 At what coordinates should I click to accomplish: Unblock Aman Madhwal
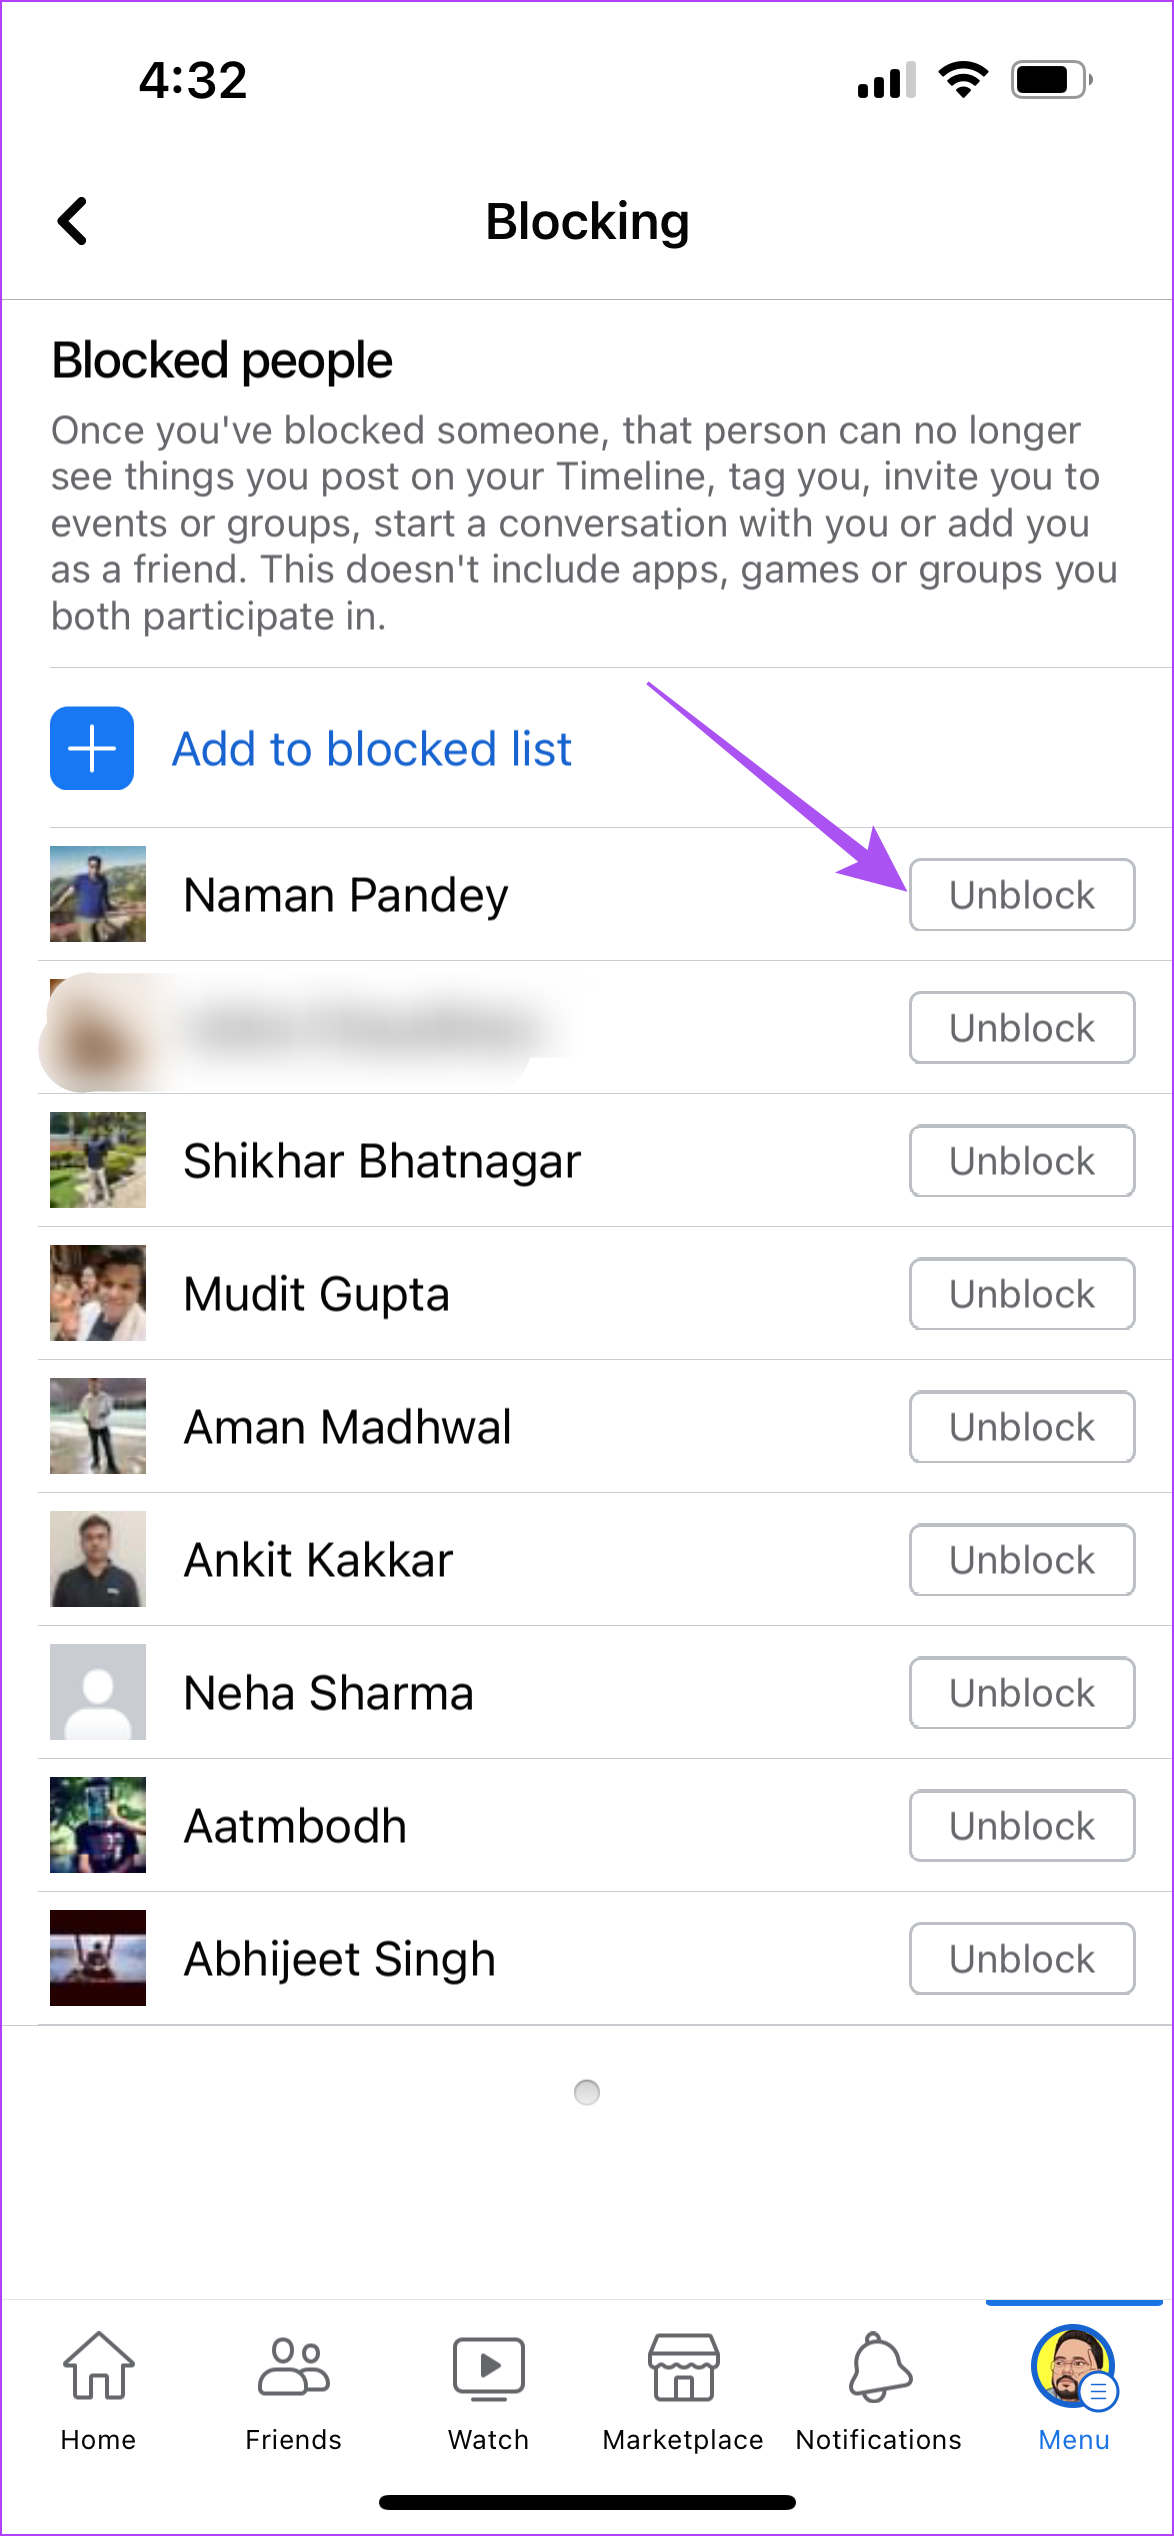click(x=1021, y=1427)
